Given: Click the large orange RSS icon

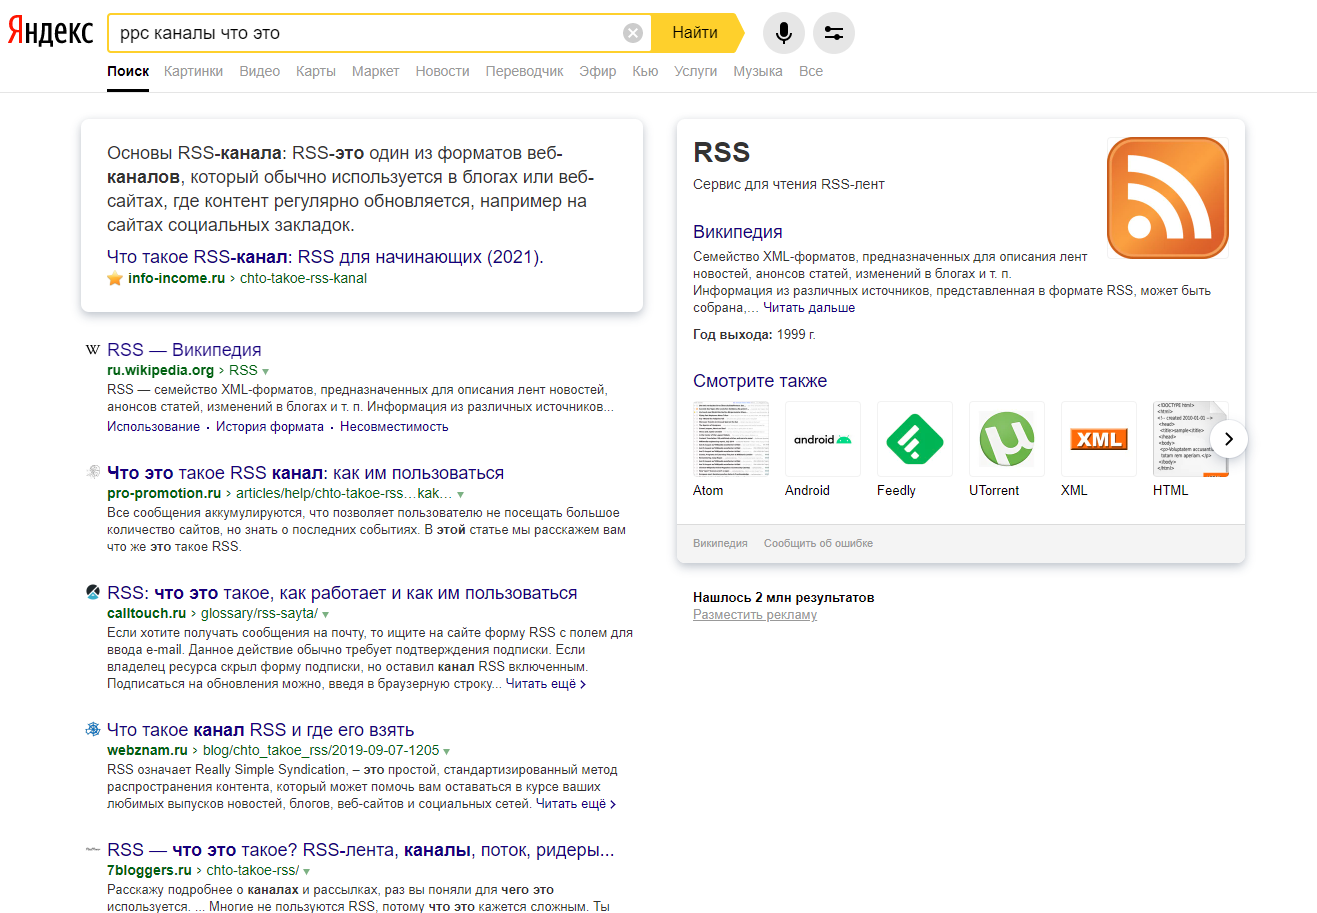Looking at the screenshot, I should 1168,198.
